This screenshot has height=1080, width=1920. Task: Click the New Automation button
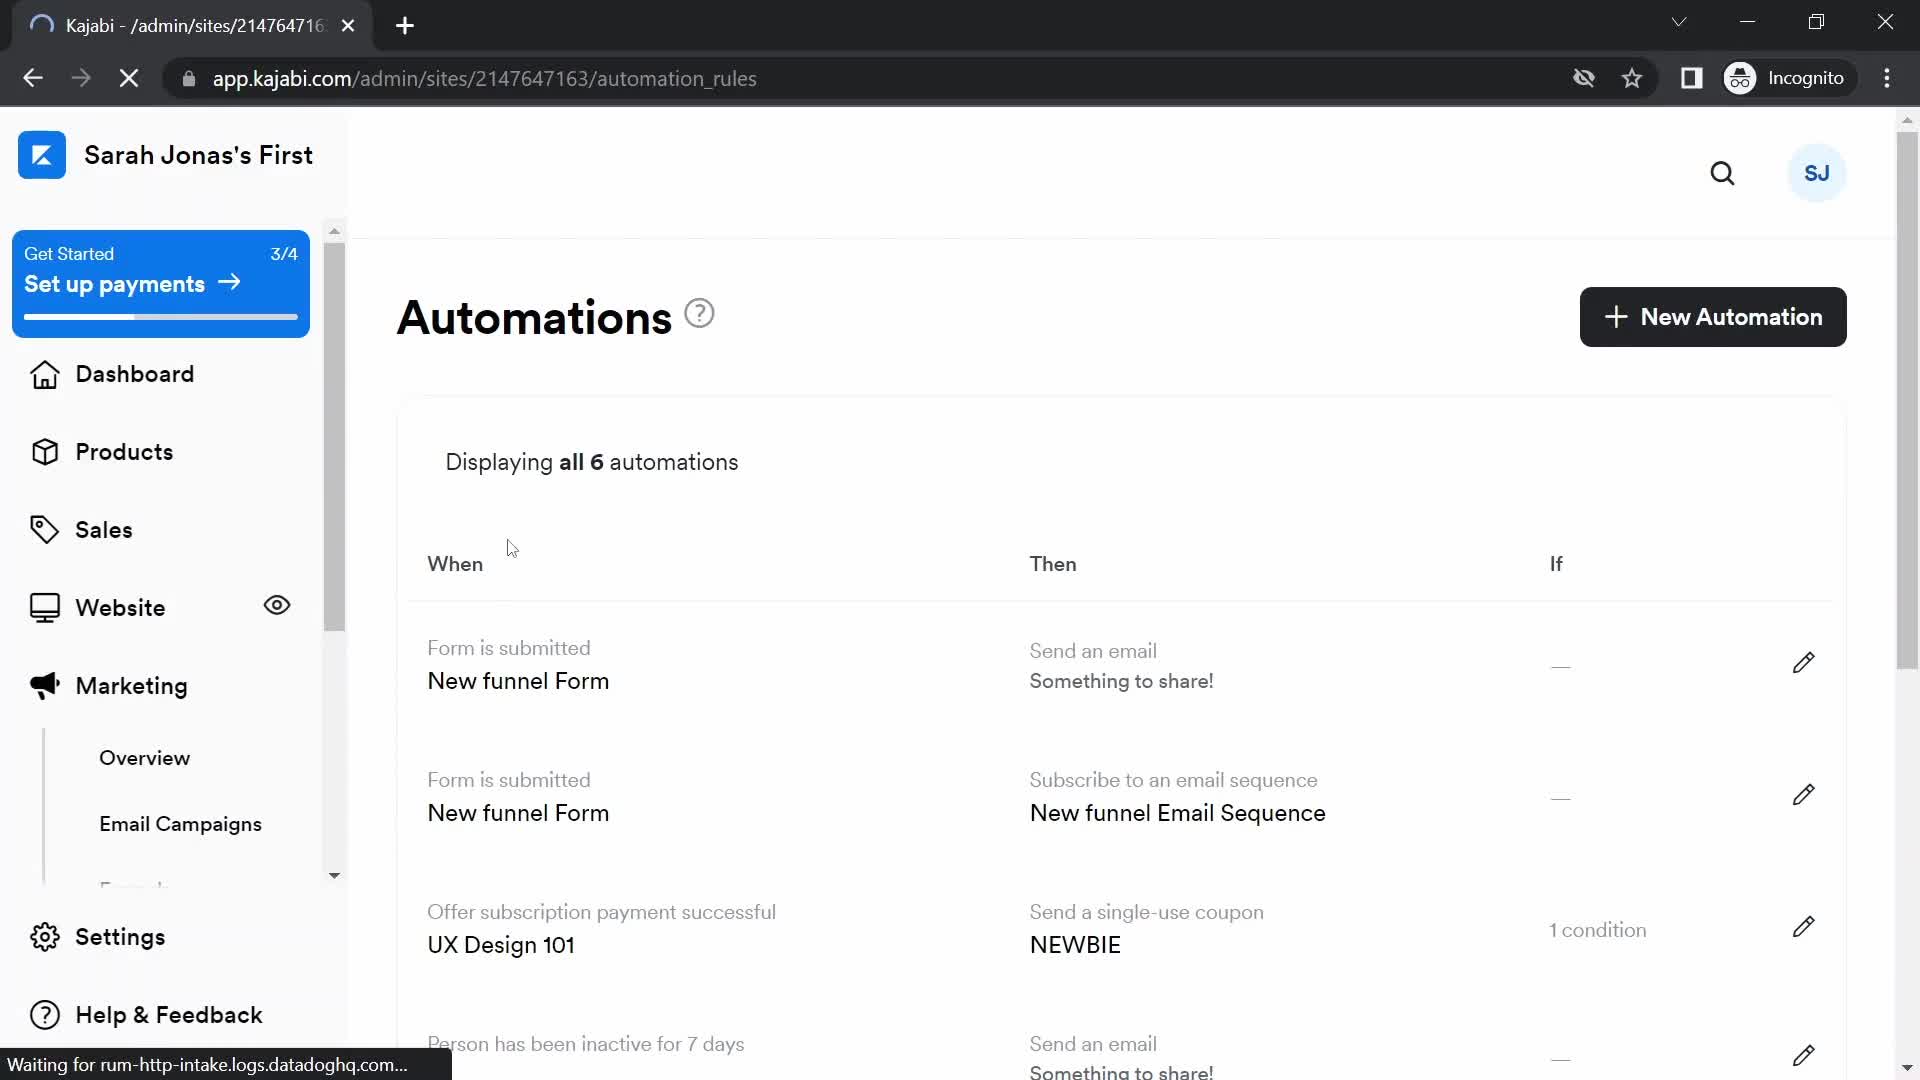tap(1713, 316)
